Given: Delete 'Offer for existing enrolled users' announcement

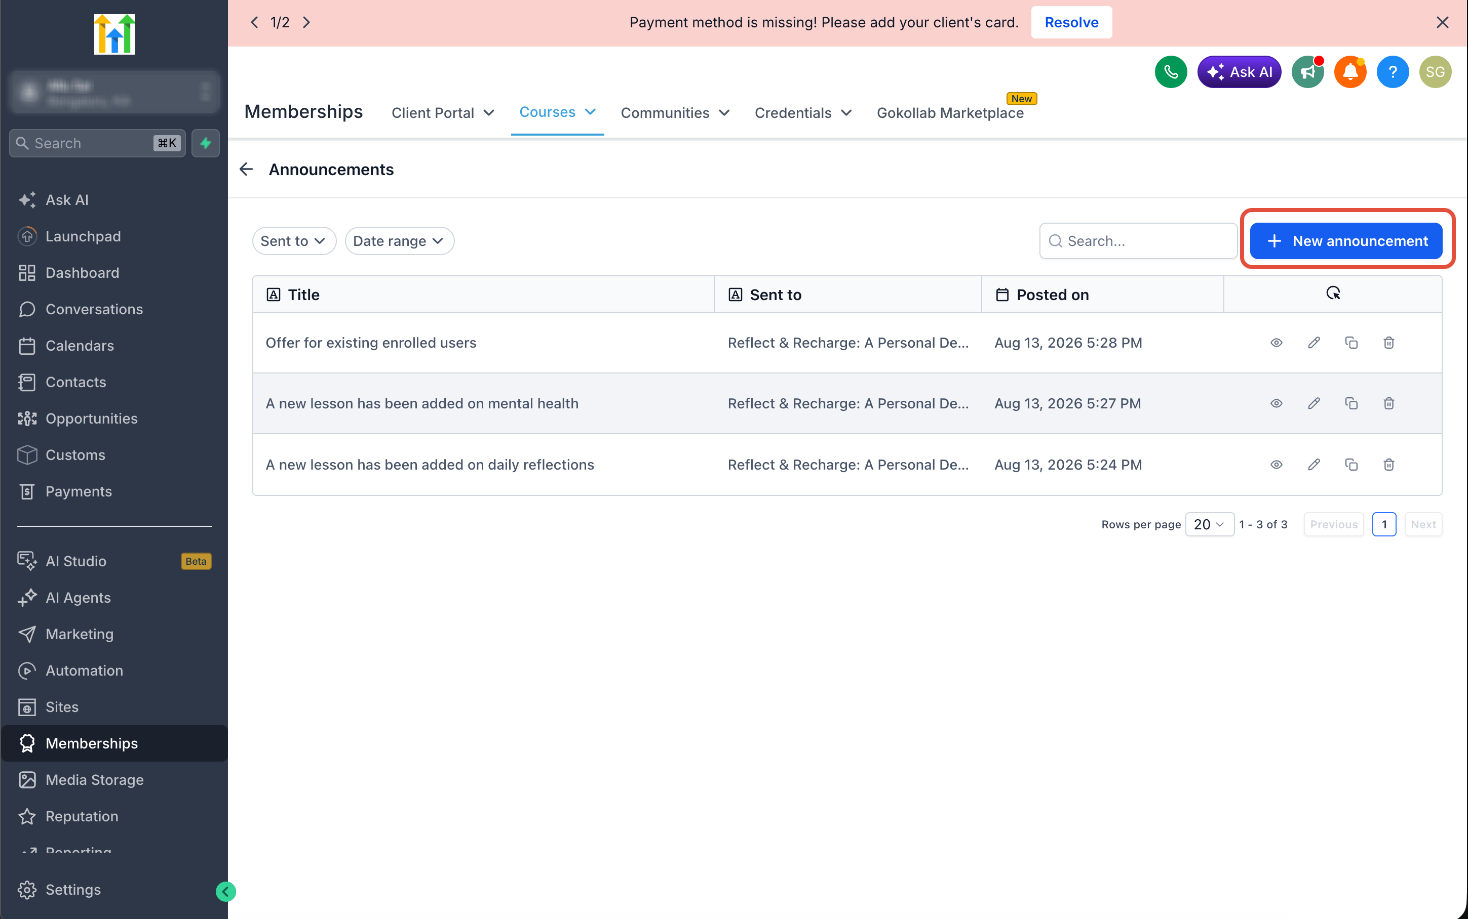Looking at the screenshot, I should (x=1389, y=343).
